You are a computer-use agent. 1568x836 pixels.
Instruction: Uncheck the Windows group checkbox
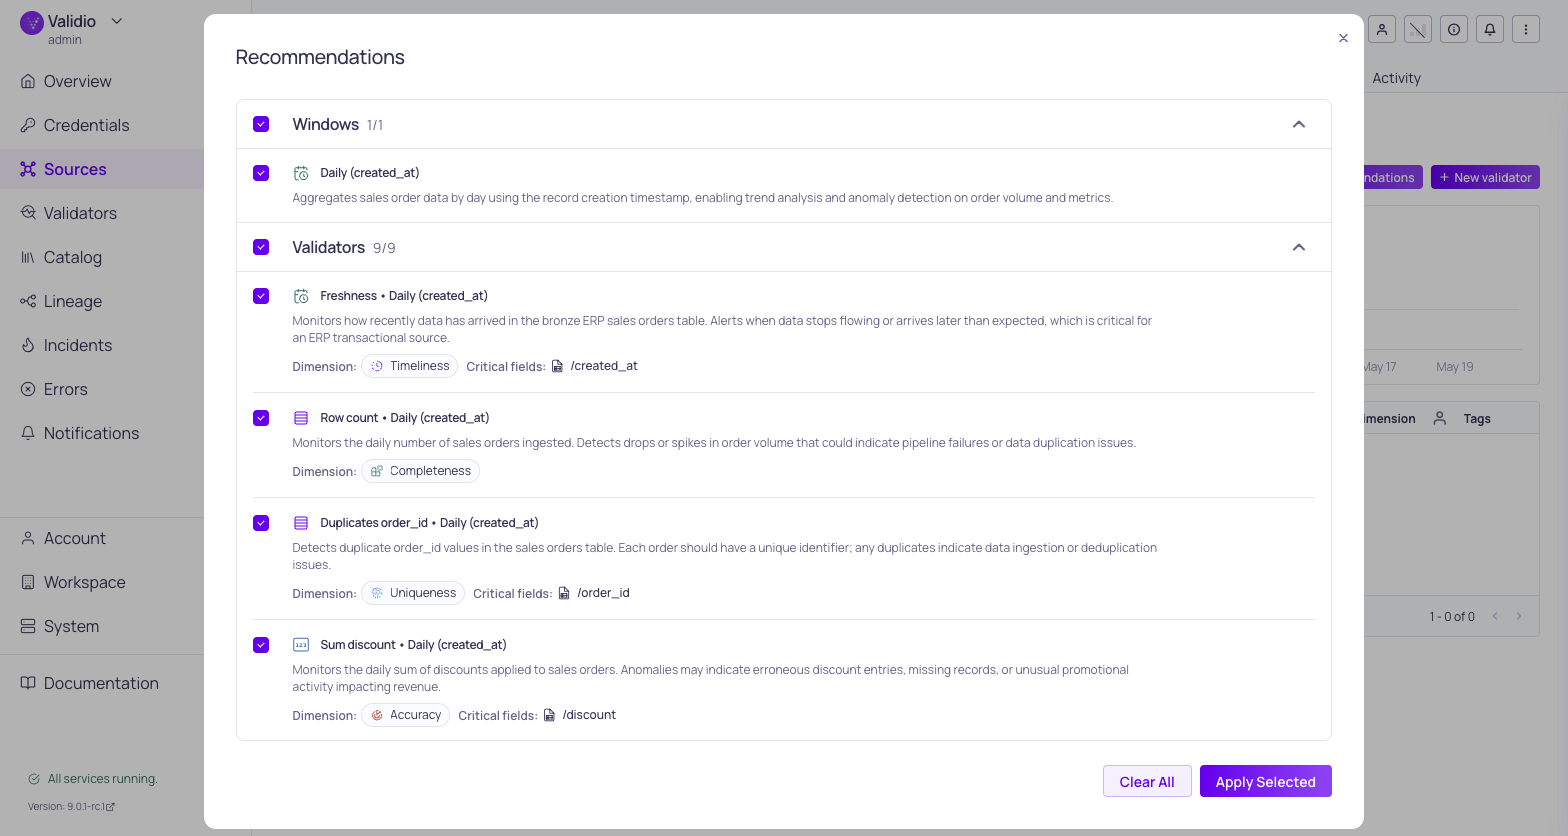pyautogui.click(x=261, y=124)
